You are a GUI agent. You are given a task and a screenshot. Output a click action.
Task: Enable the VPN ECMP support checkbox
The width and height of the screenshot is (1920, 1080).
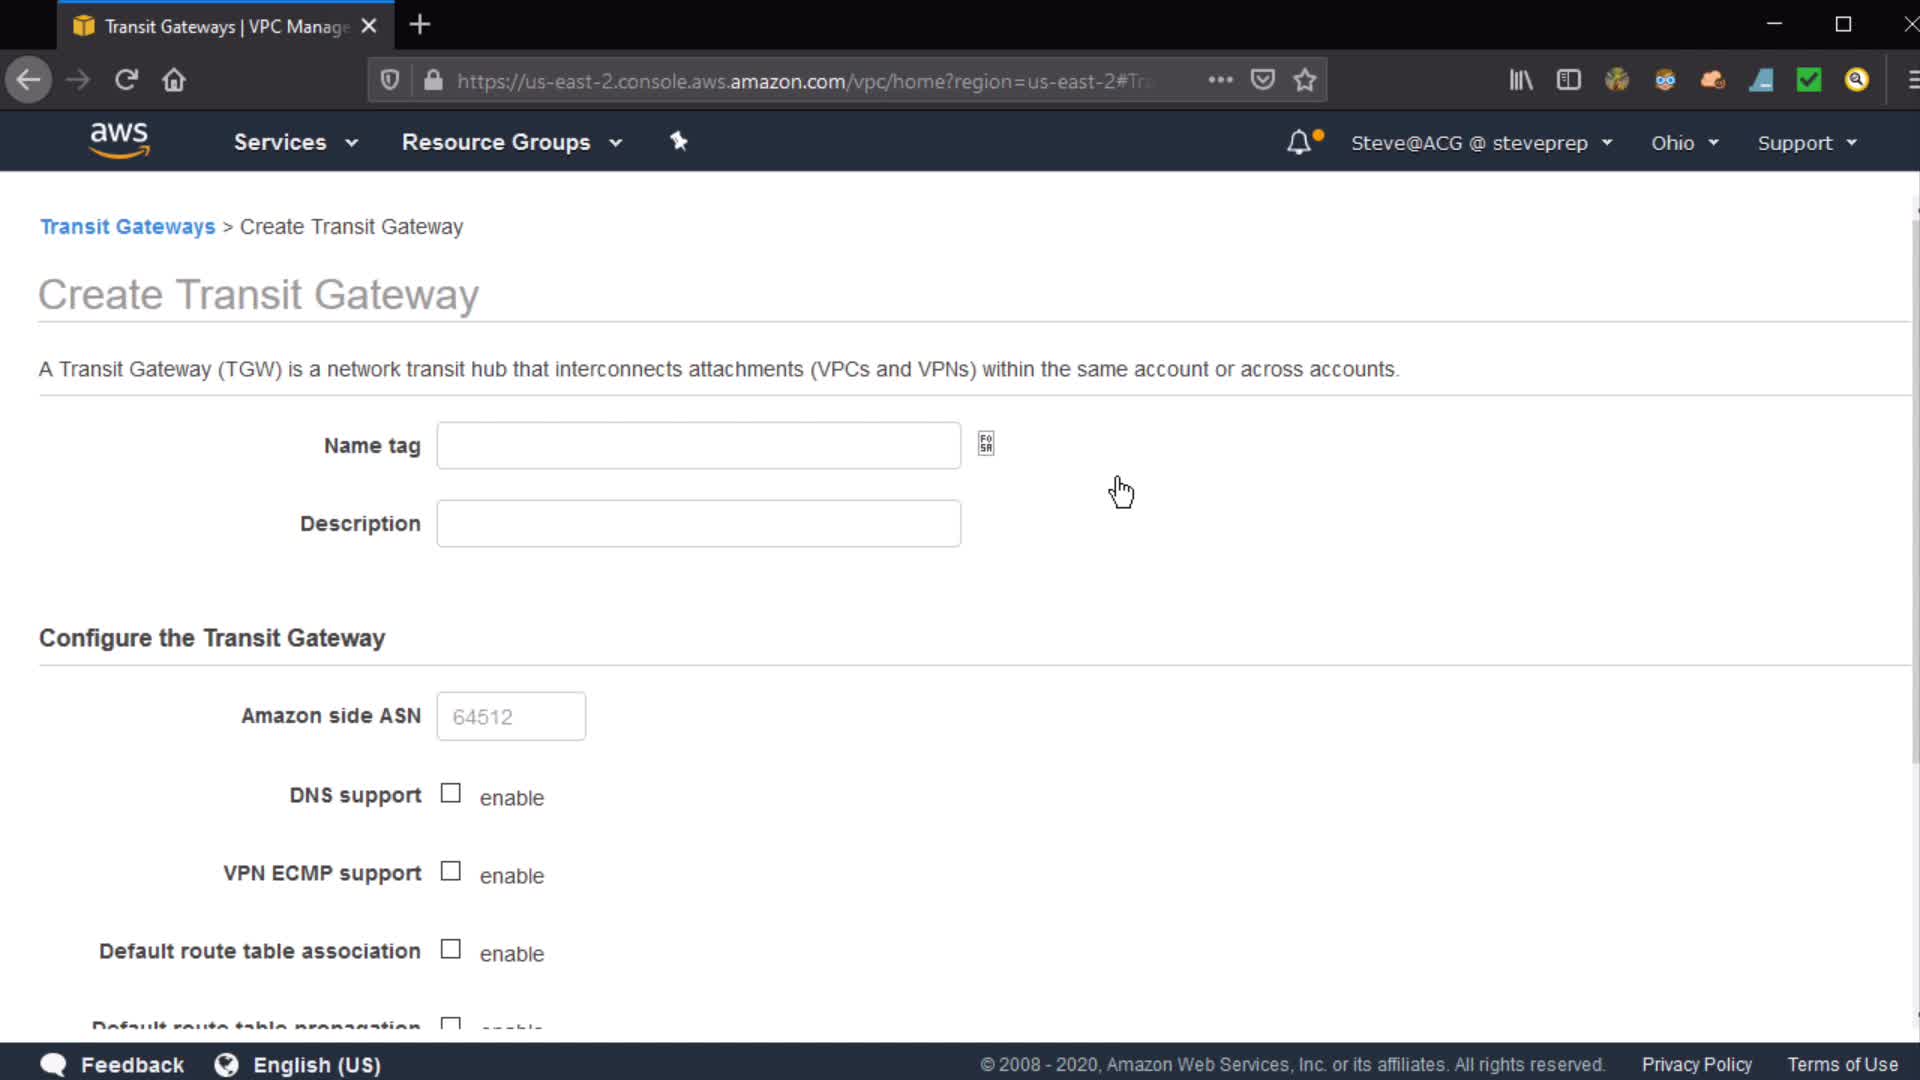coord(451,872)
